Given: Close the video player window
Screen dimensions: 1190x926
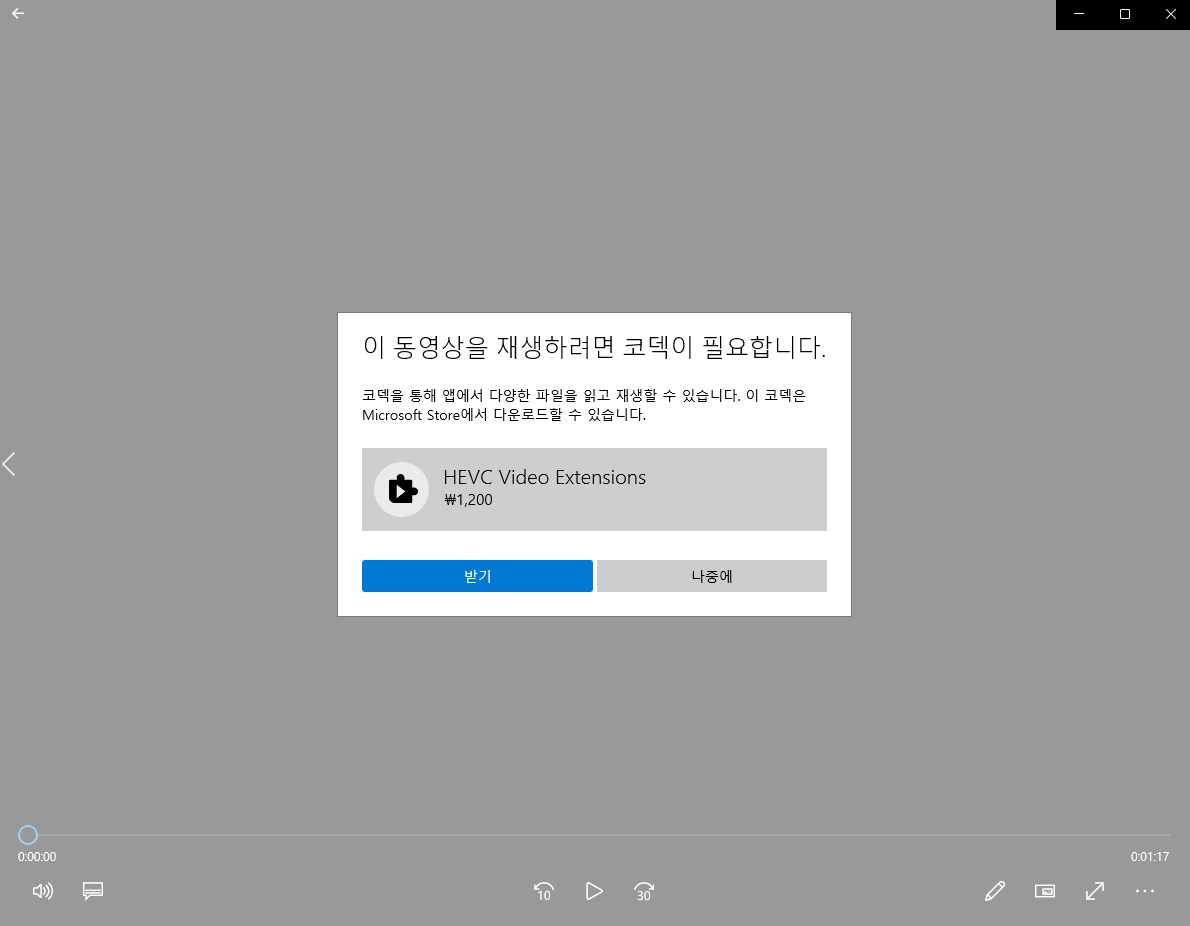Looking at the screenshot, I should tap(1170, 14).
